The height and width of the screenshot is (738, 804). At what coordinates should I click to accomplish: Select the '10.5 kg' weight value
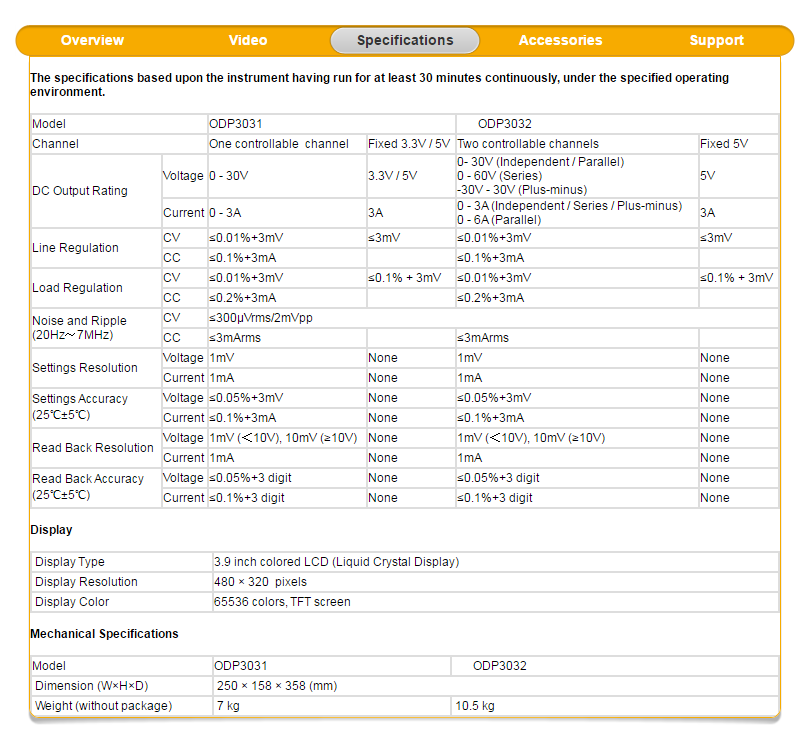[x=475, y=706]
